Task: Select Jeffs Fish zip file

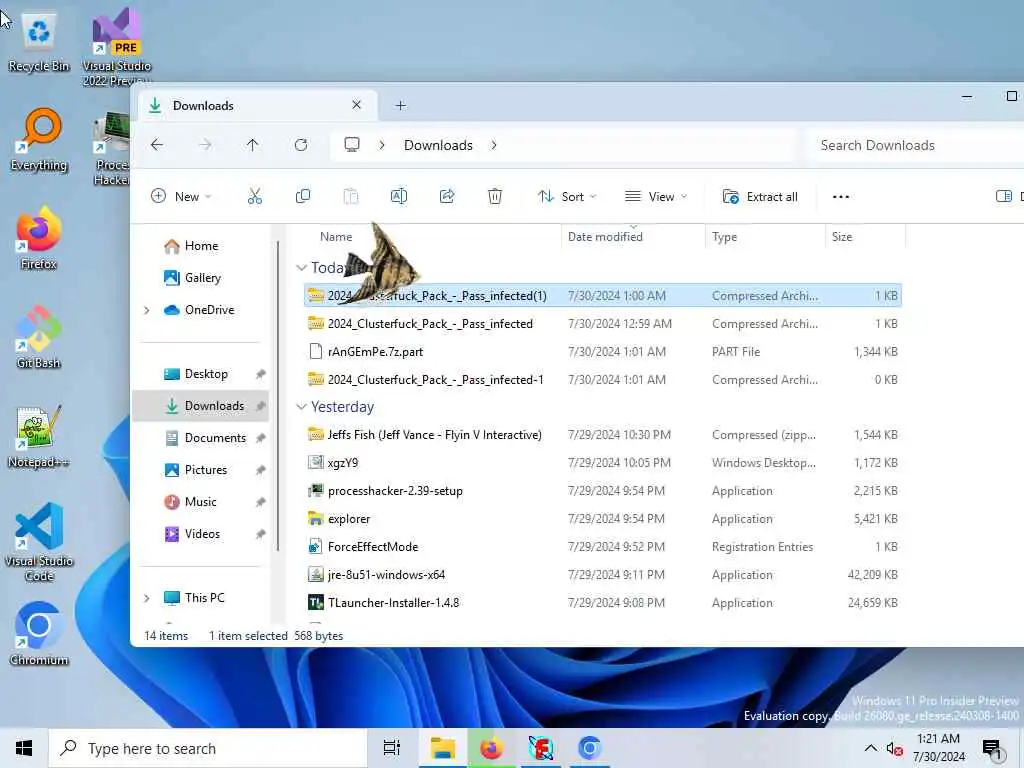Action: (603, 435)
